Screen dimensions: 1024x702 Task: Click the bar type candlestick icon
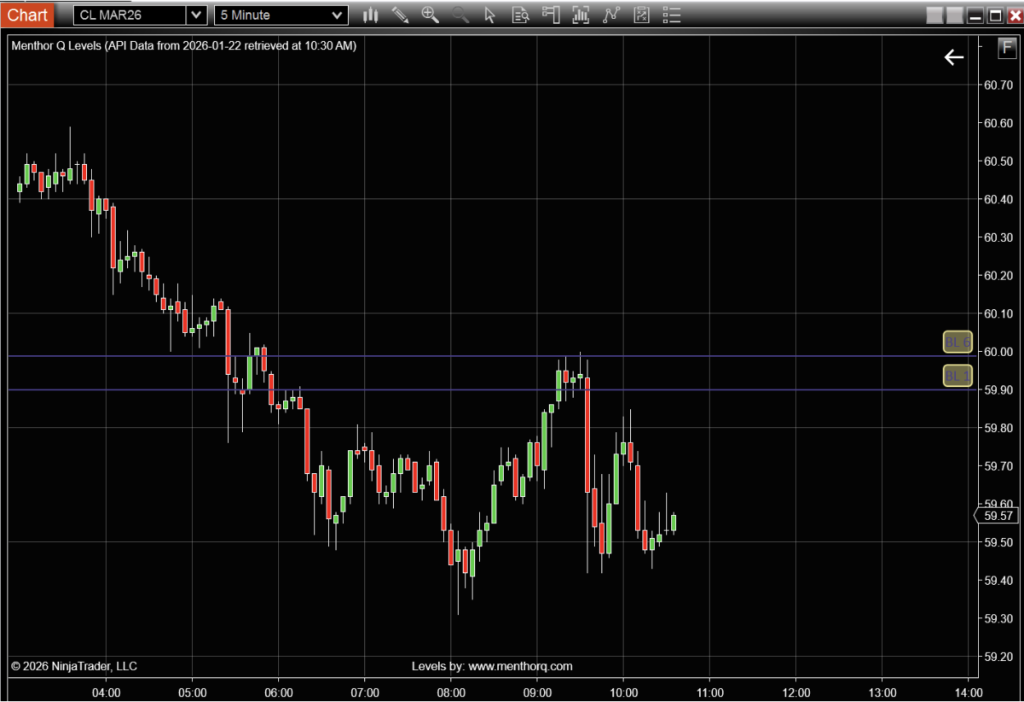(x=371, y=15)
